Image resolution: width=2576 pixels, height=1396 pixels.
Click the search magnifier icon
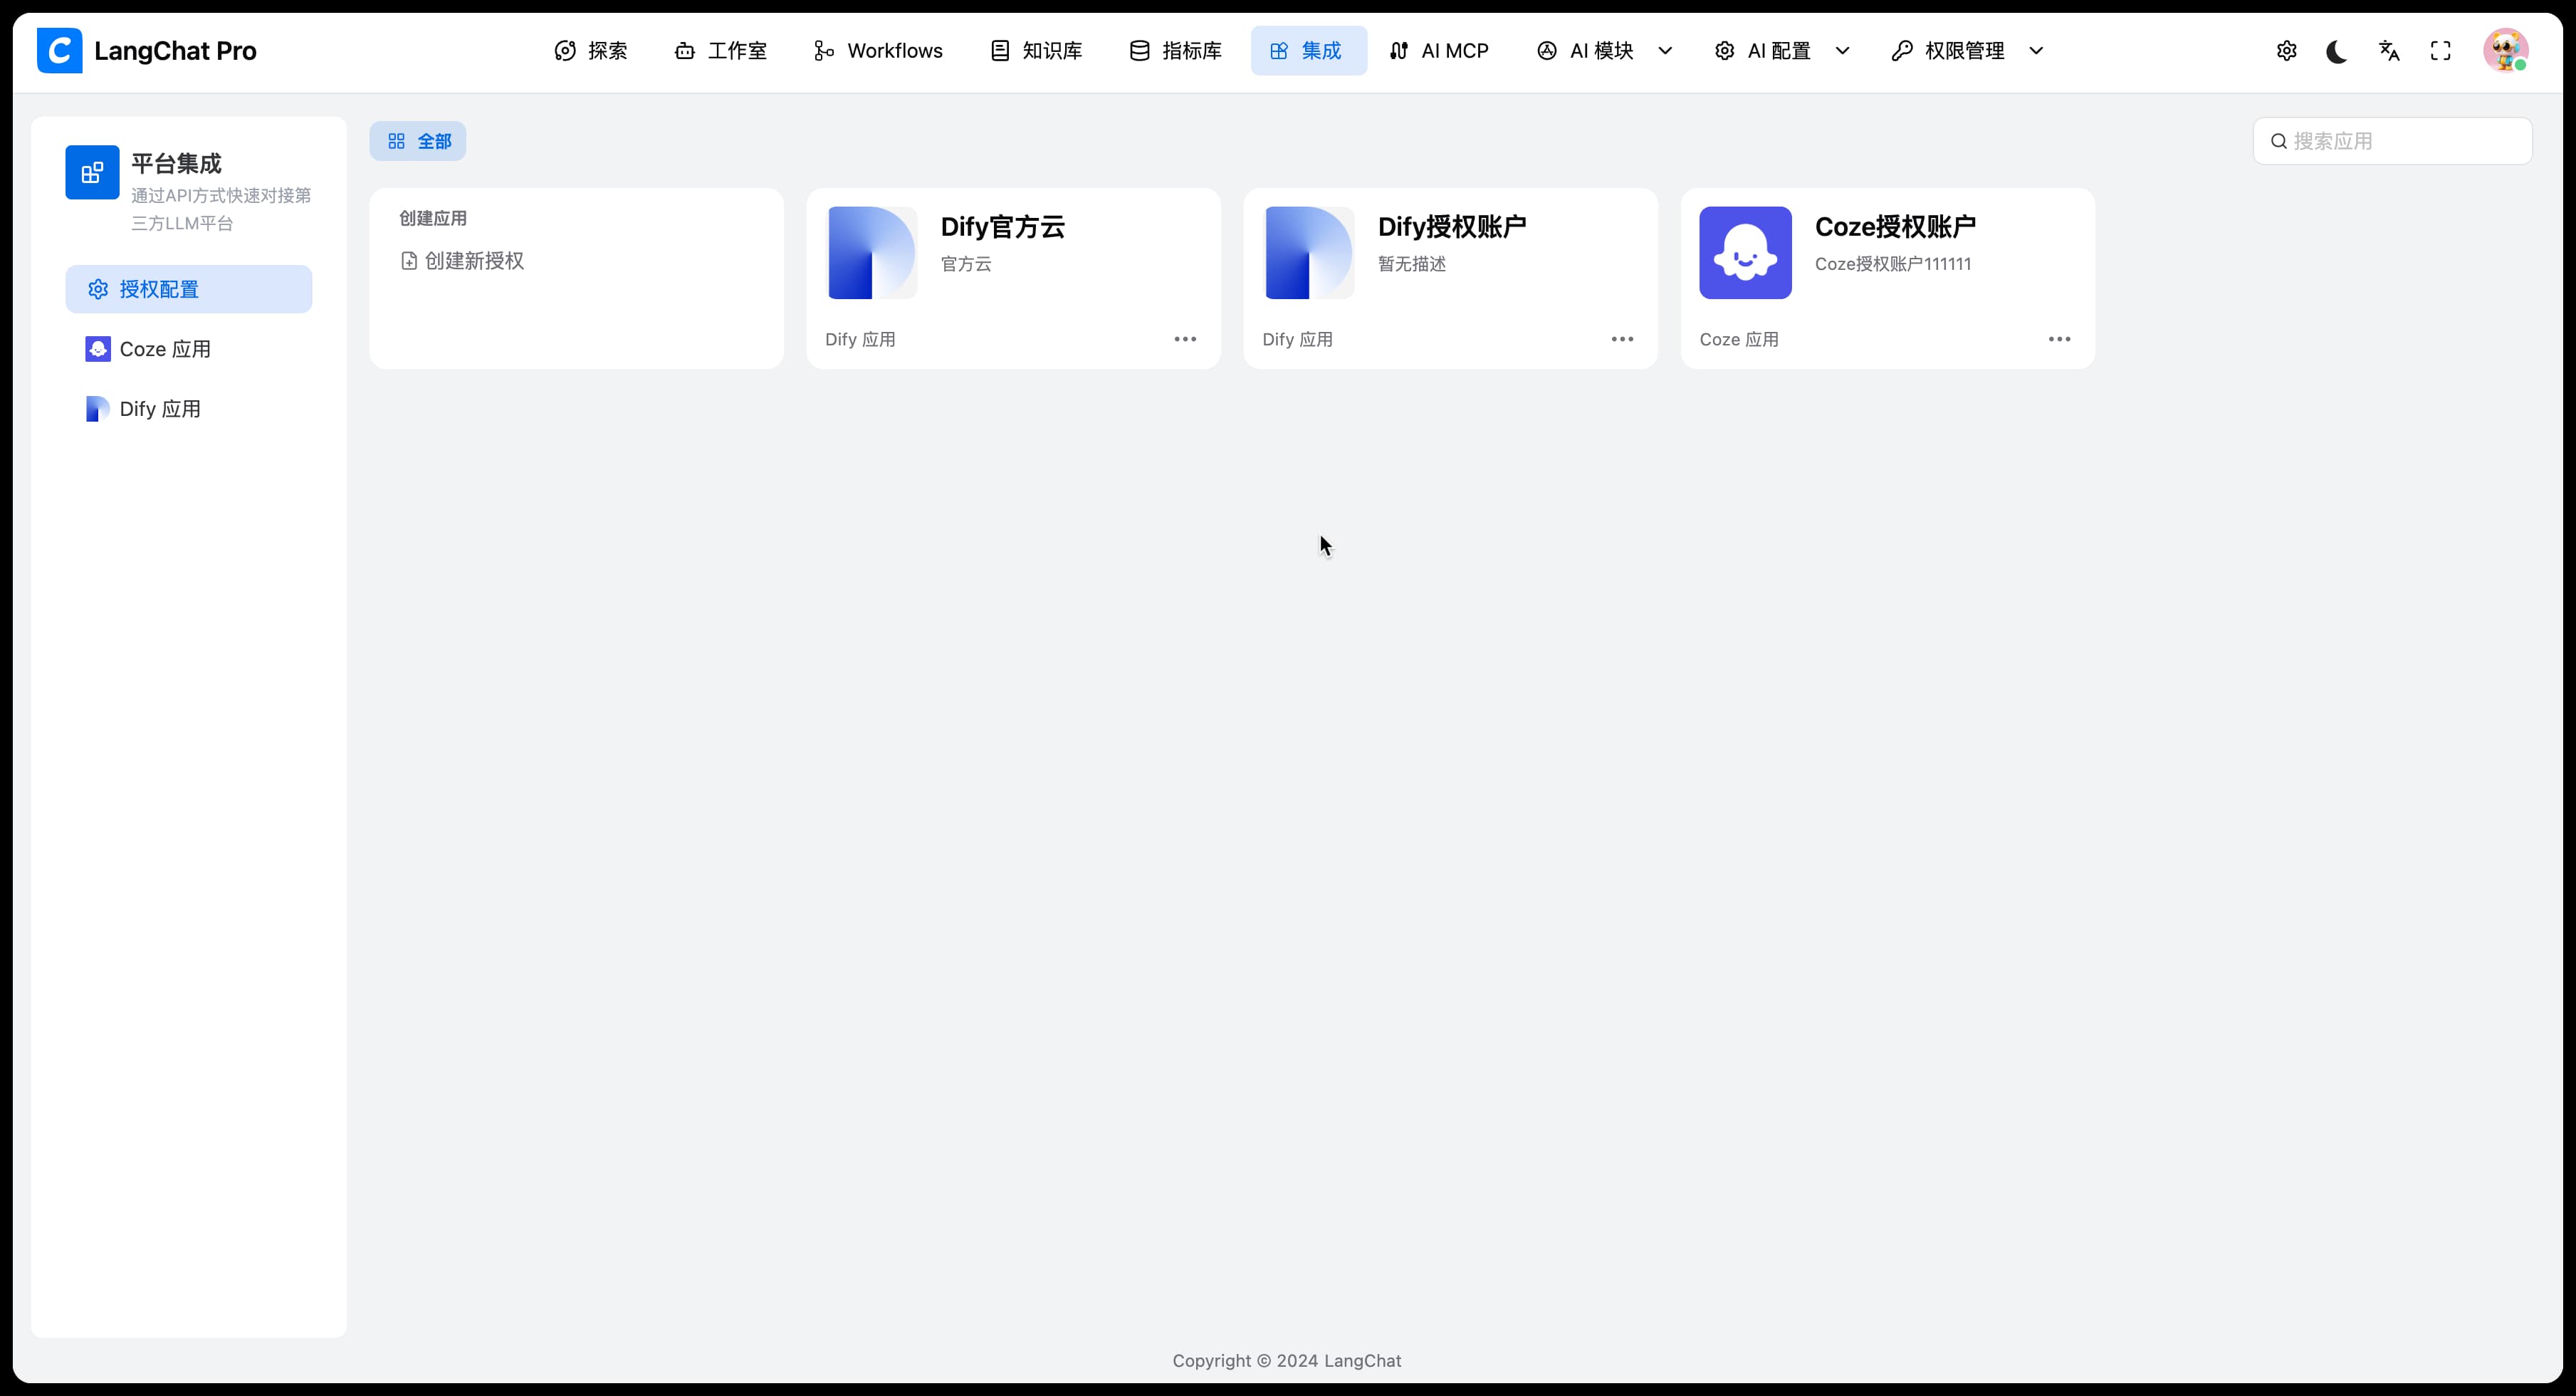coord(2279,141)
